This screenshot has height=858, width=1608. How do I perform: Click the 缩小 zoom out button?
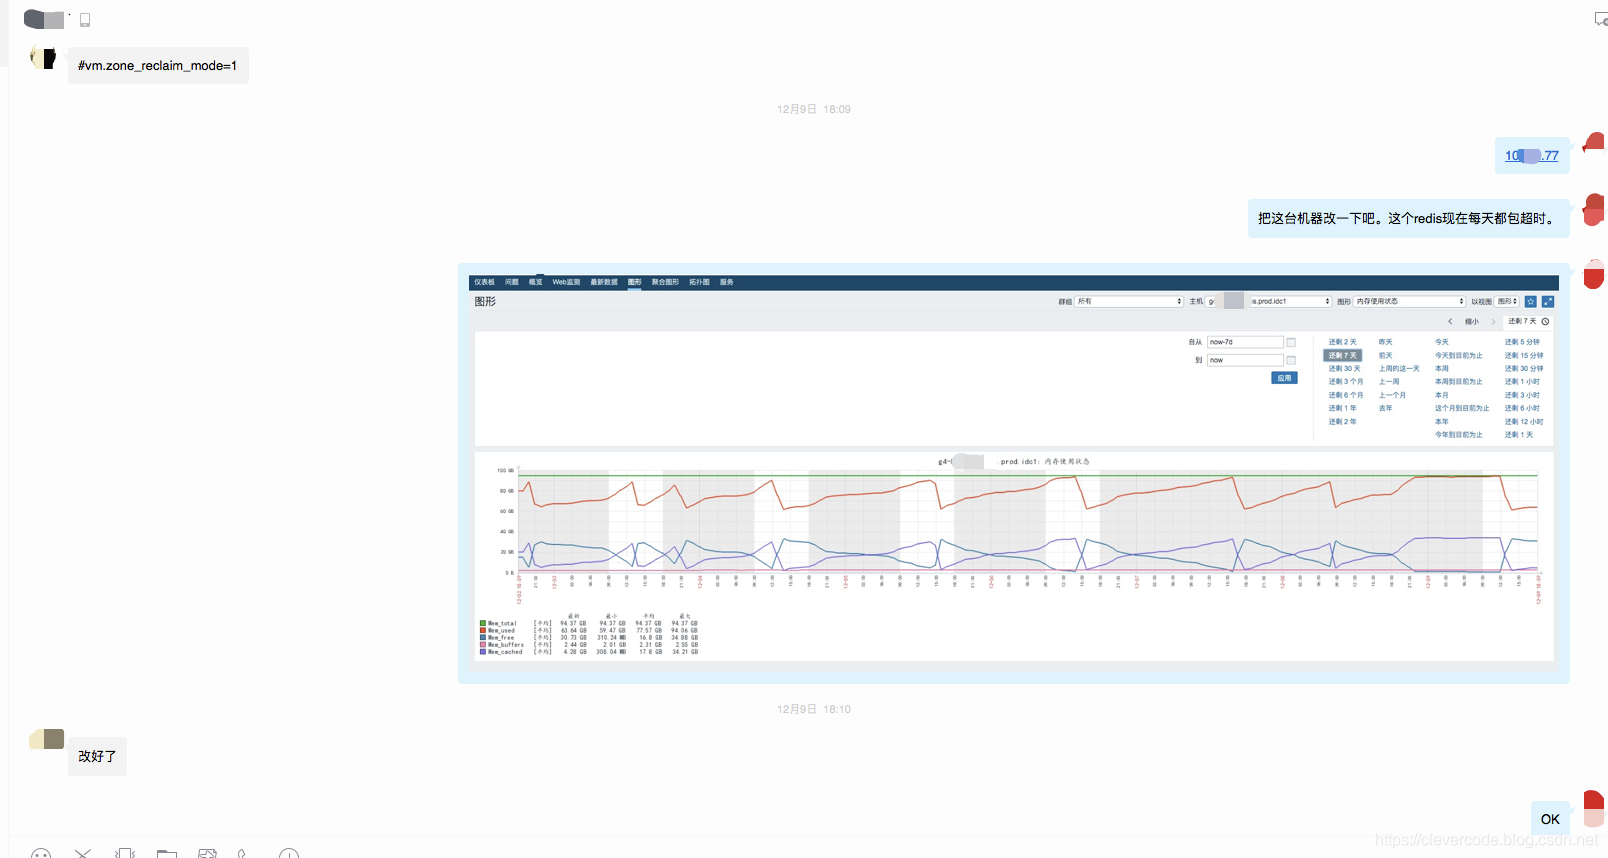pos(1472,322)
